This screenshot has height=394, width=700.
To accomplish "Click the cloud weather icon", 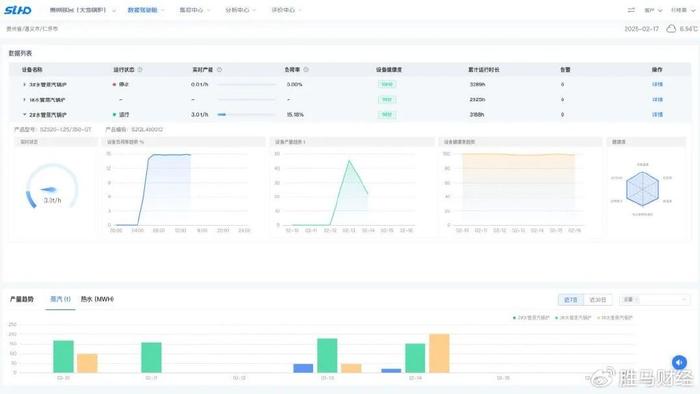I will point(671,29).
